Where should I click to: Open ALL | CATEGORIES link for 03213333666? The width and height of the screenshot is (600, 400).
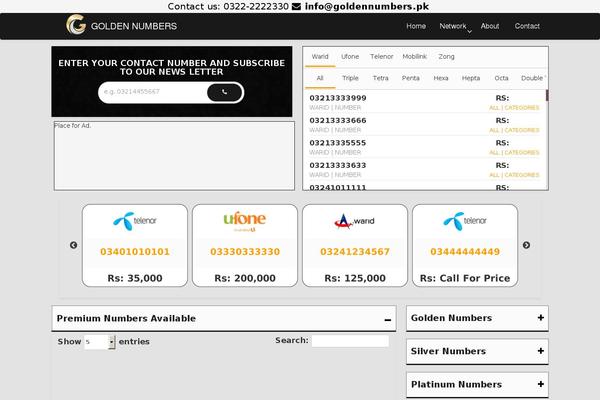click(514, 130)
